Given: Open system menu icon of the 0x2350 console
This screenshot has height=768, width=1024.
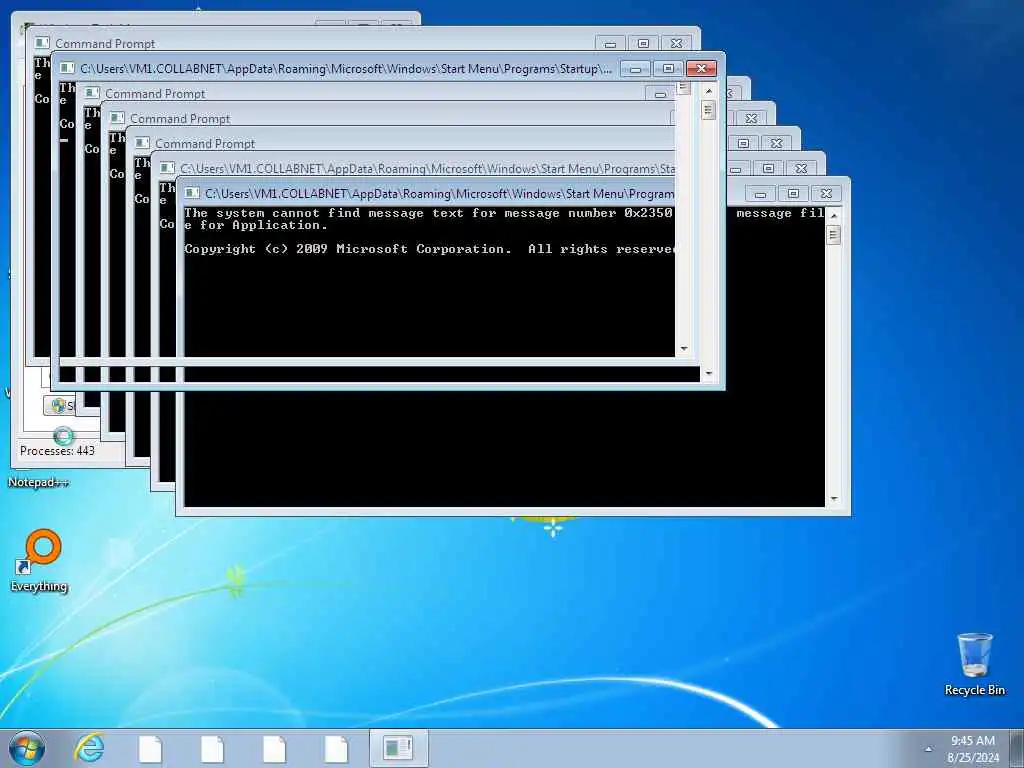Looking at the screenshot, I should (x=191, y=193).
